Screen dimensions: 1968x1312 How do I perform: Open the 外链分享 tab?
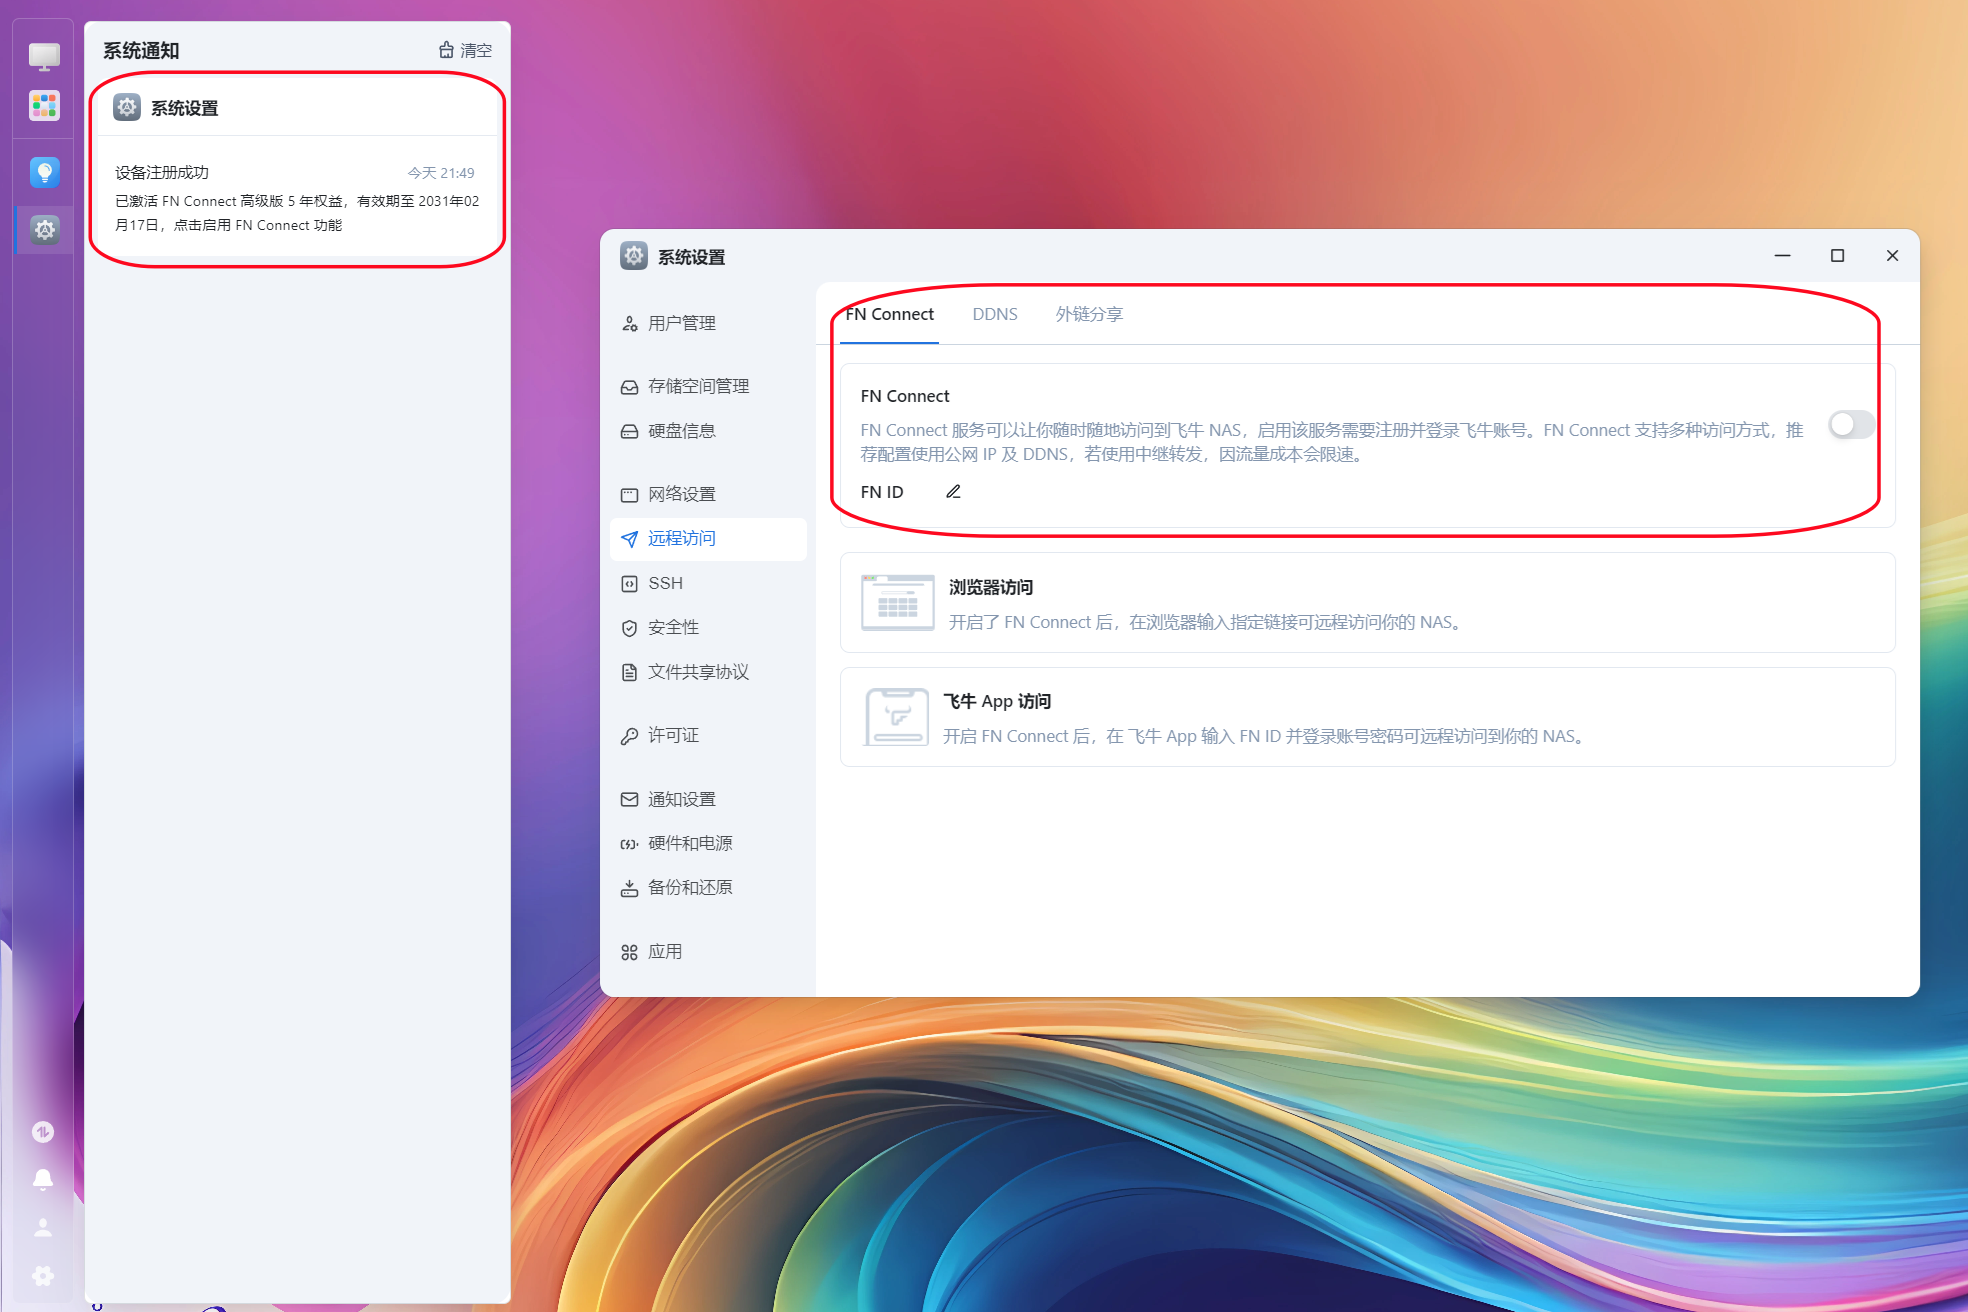pyautogui.click(x=1089, y=314)
